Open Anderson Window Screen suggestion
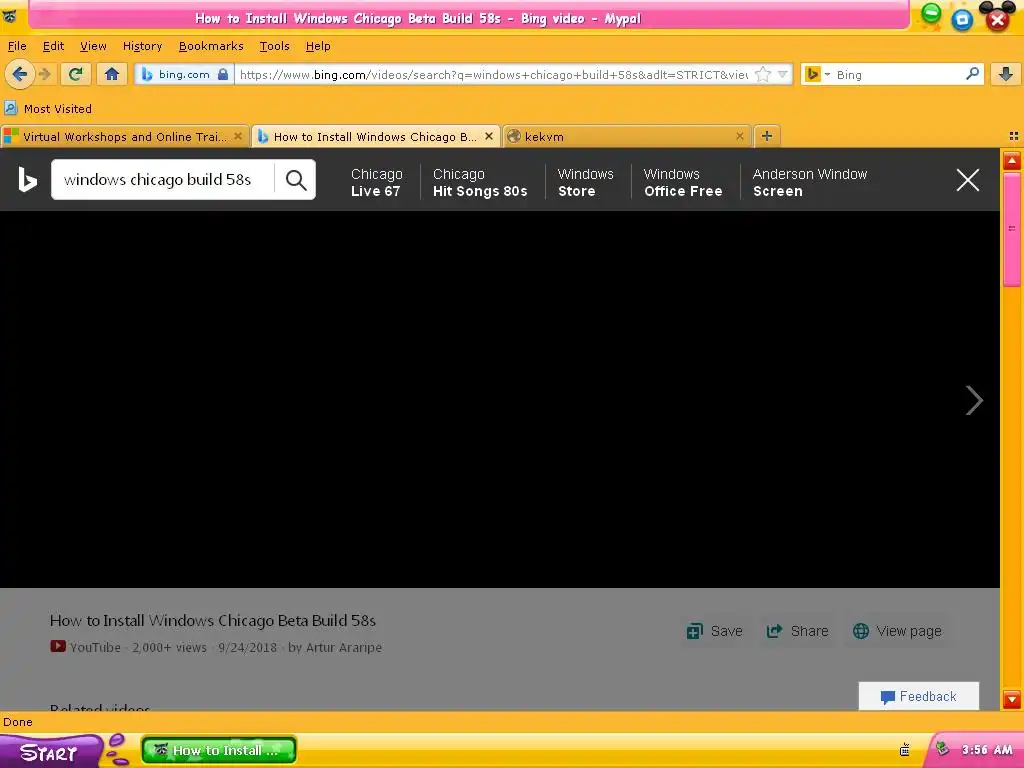1024x768 pixels. pos(810,182)
